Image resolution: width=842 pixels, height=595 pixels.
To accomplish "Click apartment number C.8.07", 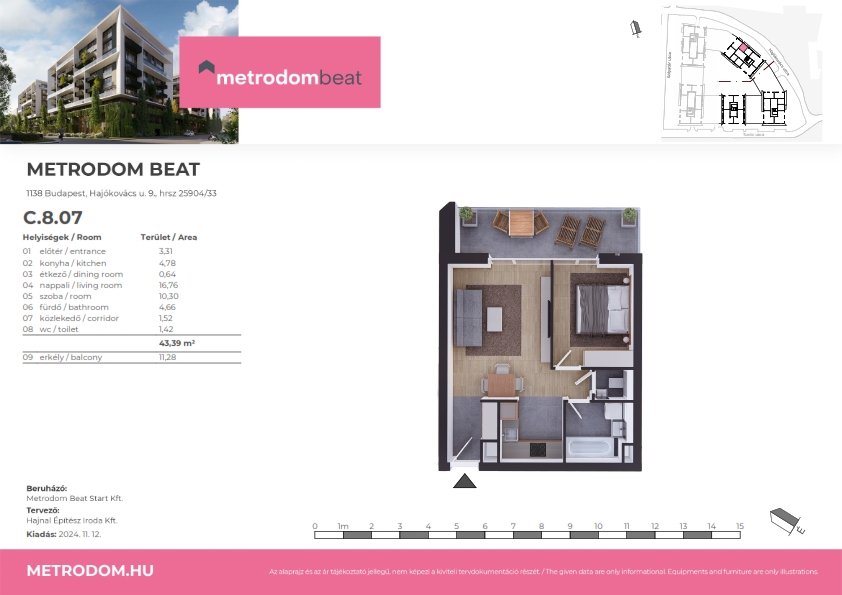I will (x=53, y=217).
